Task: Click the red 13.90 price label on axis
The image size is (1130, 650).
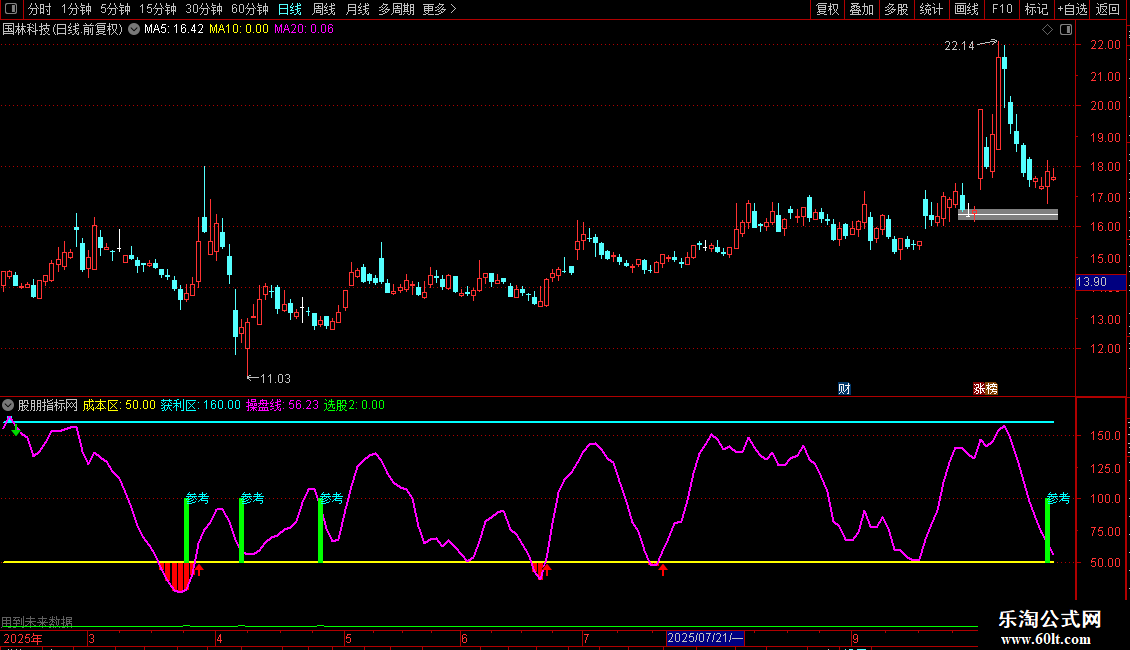Action: pyautogui.click(x=1091, y=283)
